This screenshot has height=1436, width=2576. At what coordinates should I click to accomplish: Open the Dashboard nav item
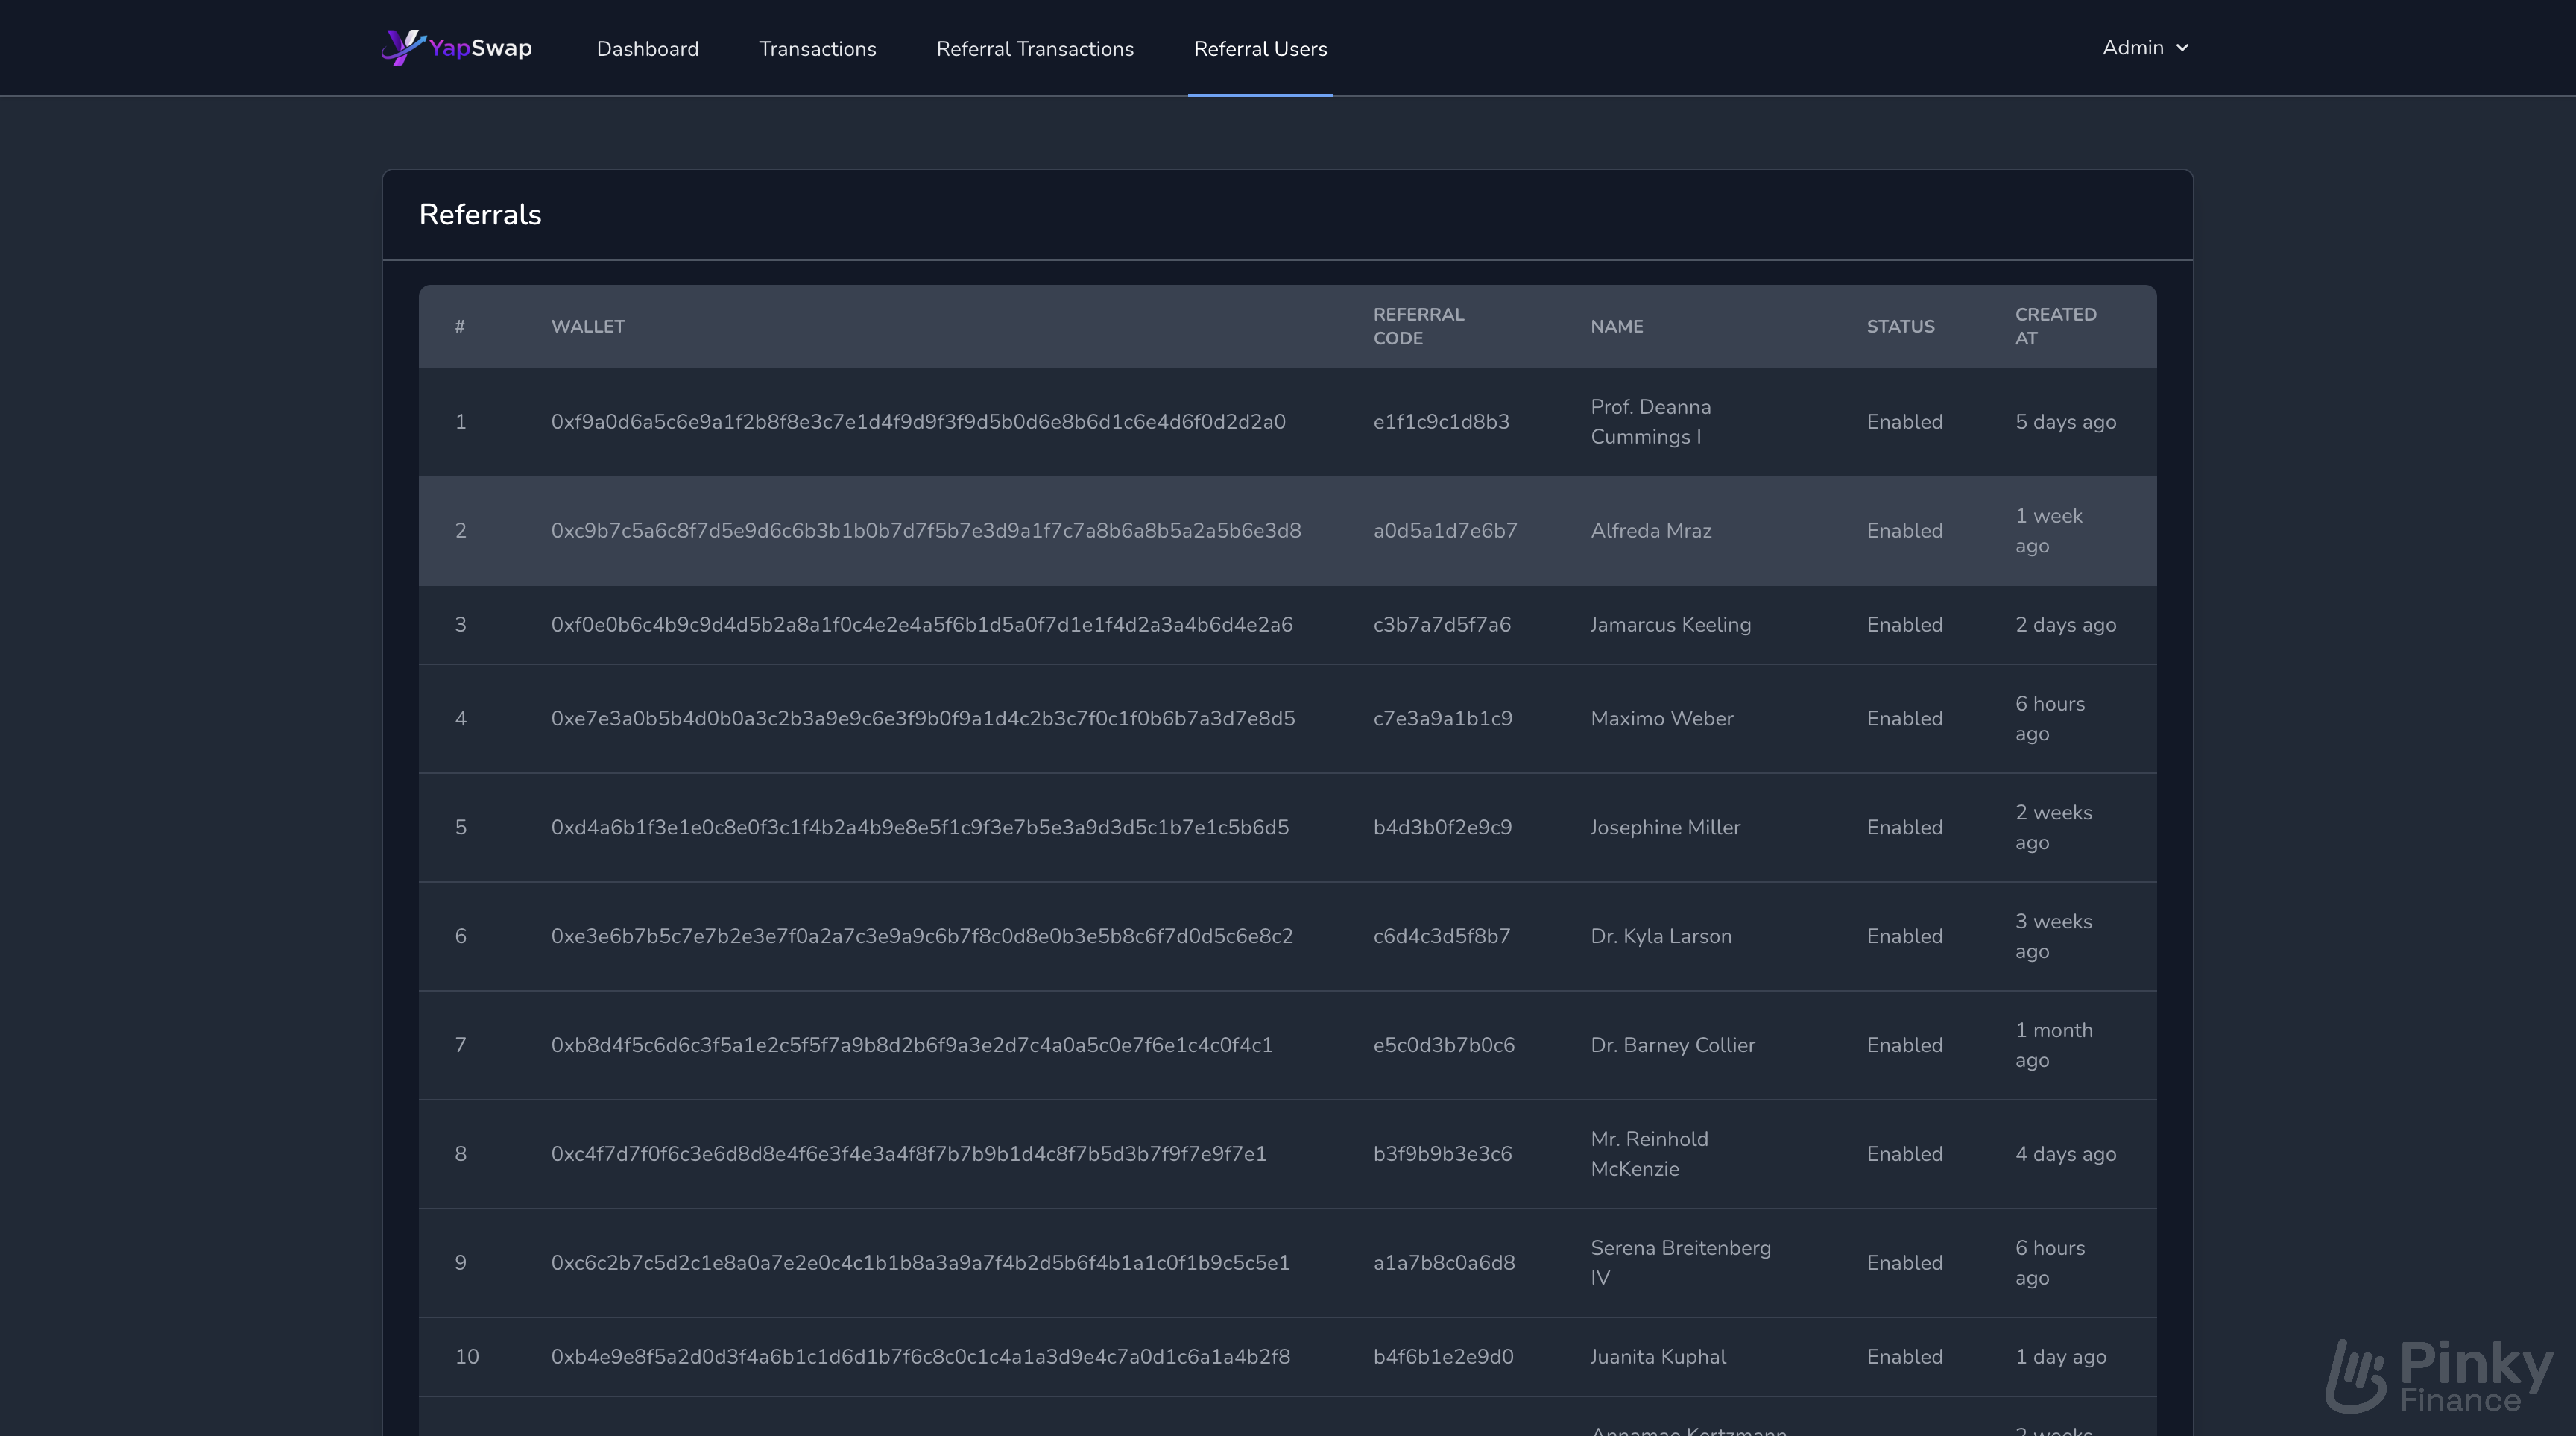click(647, 48)
